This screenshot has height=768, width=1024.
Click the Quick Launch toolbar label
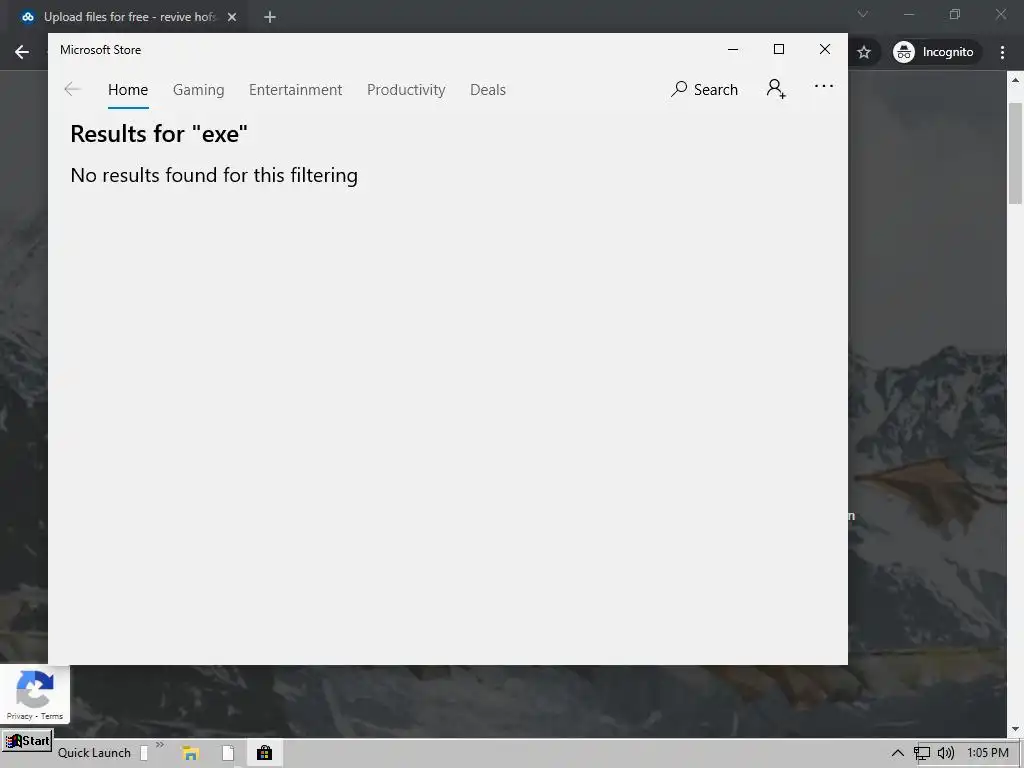(94, 753)
